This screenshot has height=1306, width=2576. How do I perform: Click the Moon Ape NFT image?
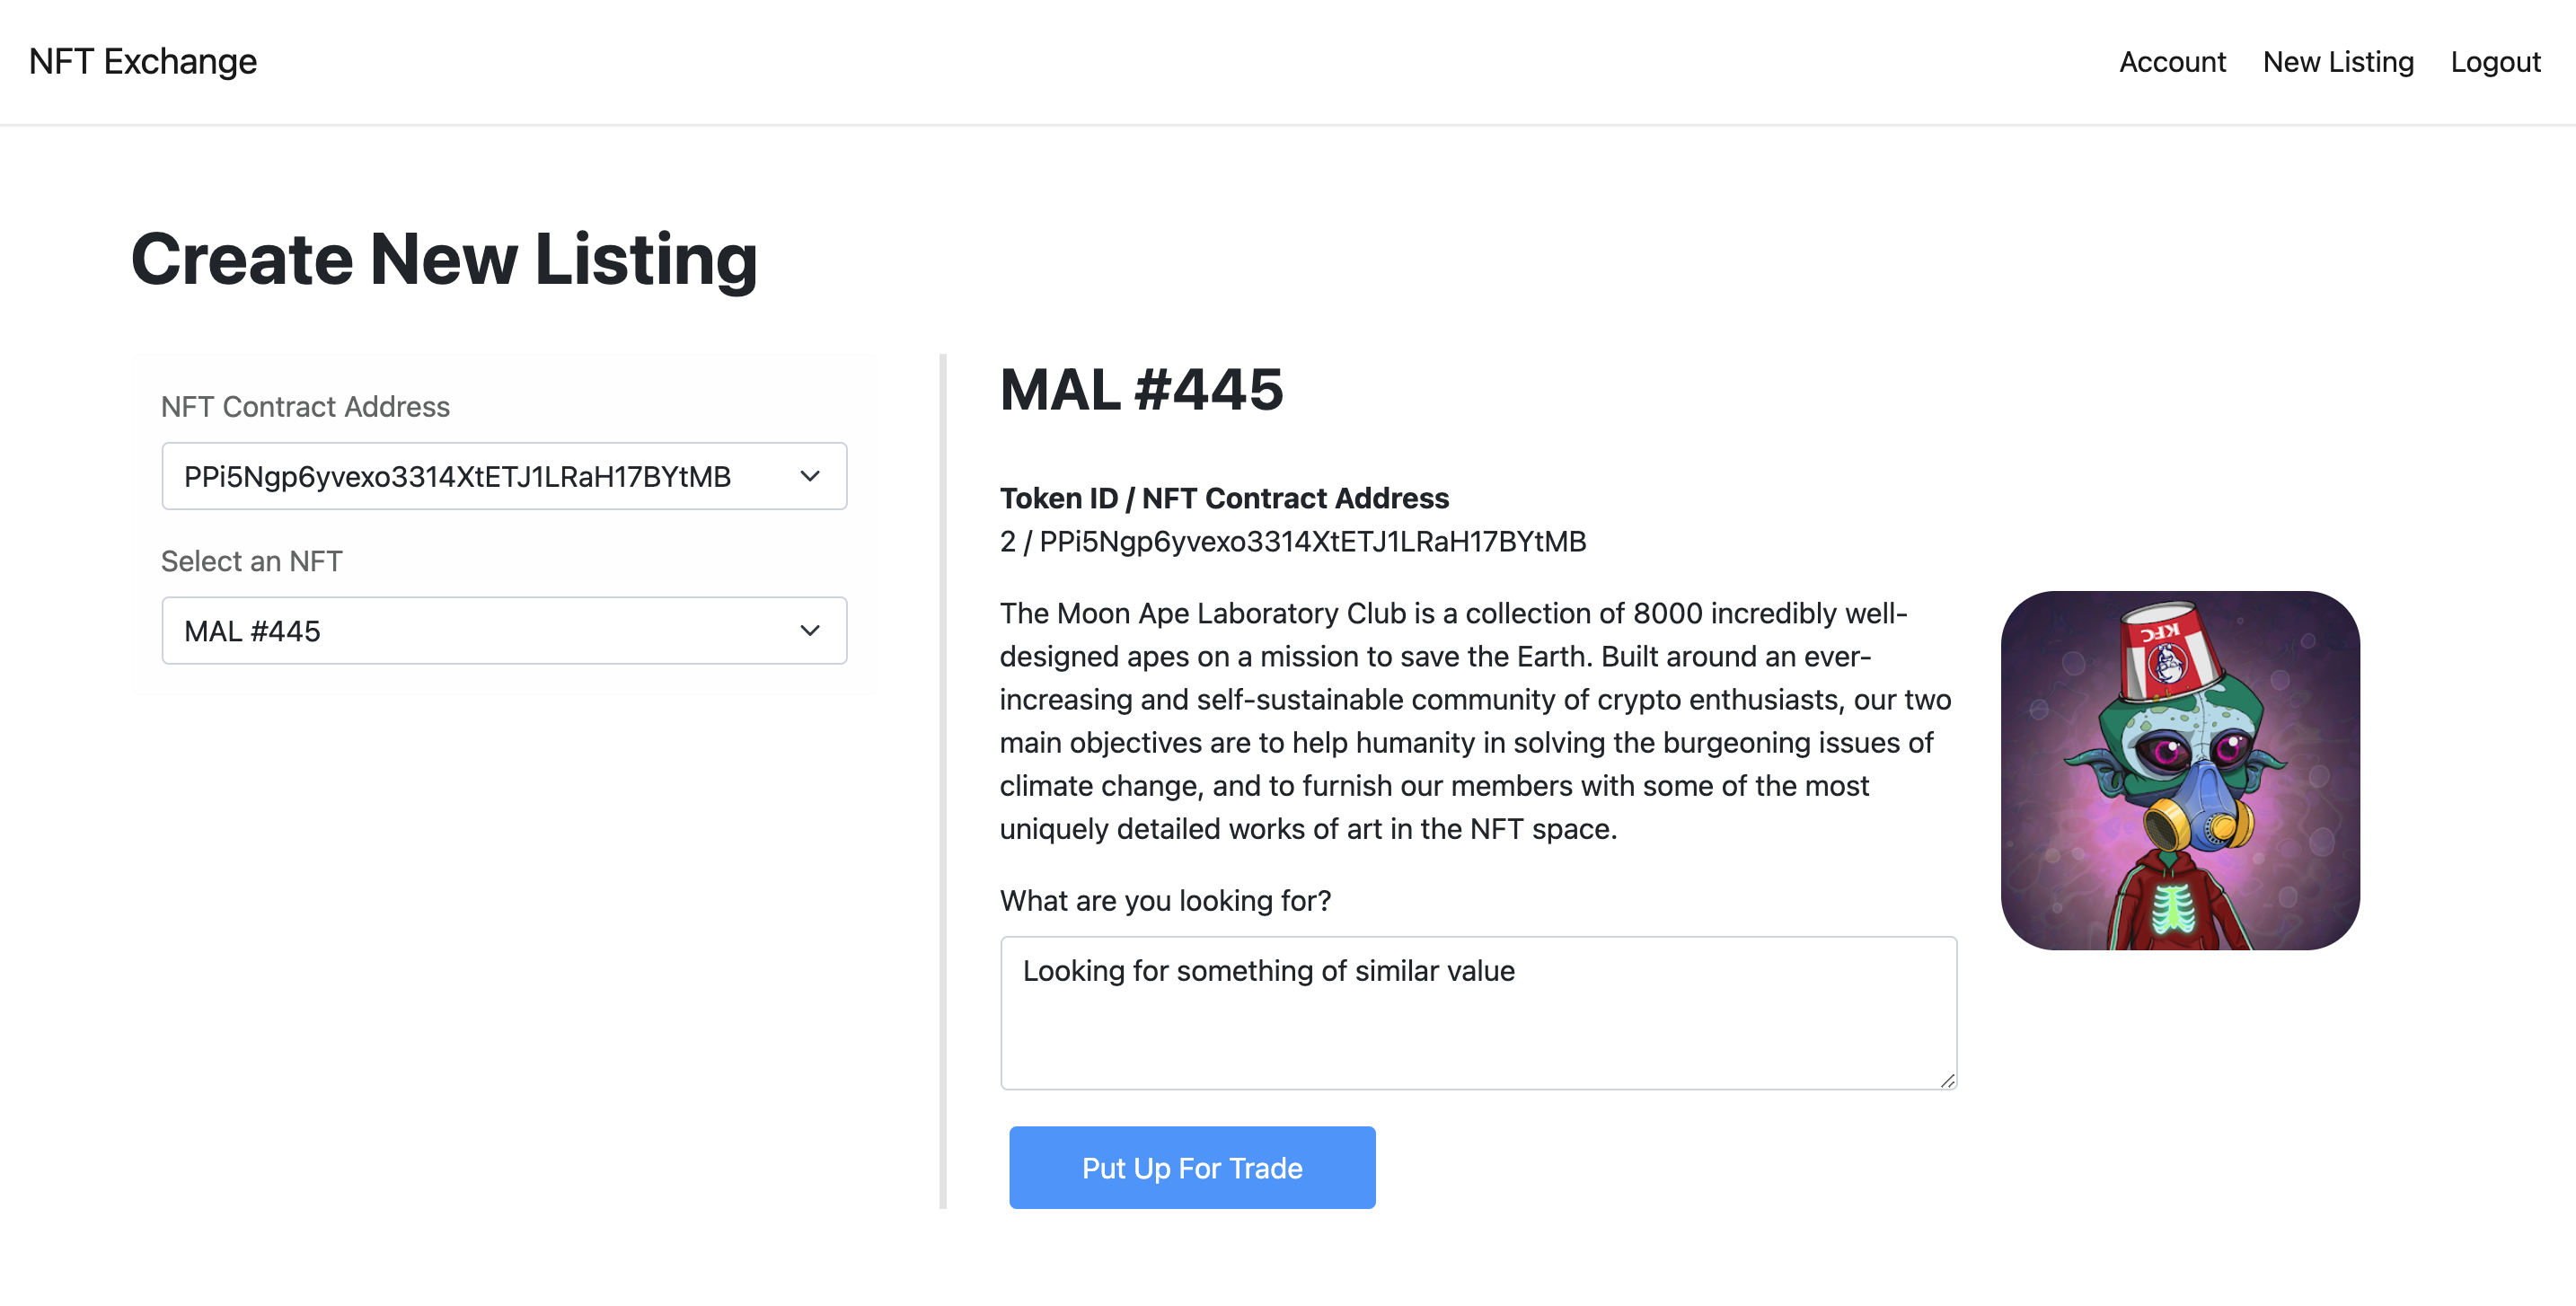point(2180,770)
